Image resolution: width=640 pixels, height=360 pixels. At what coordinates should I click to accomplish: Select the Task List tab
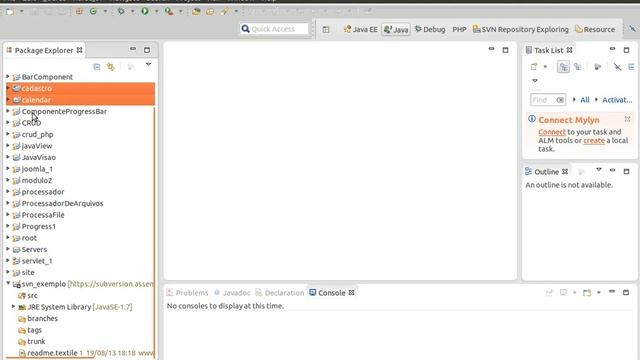coord(549,50)
